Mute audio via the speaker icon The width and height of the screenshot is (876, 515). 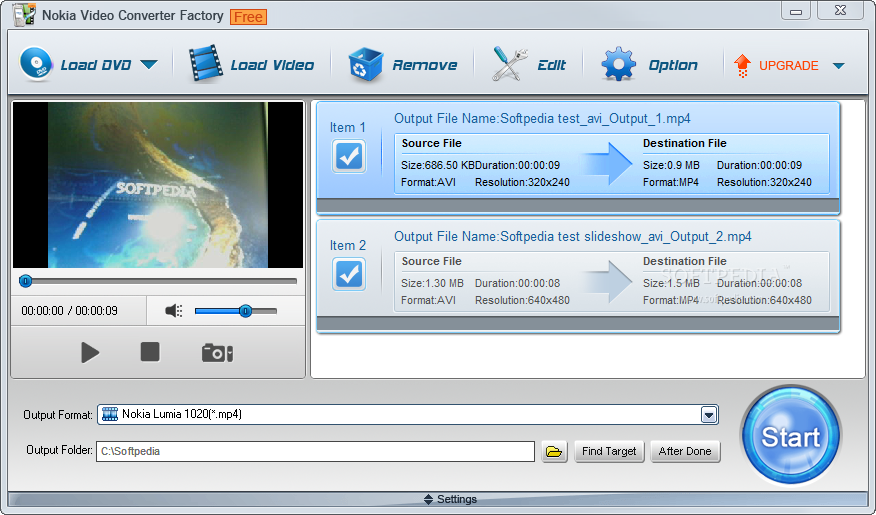pyautogui.click(x=174, y=311)
